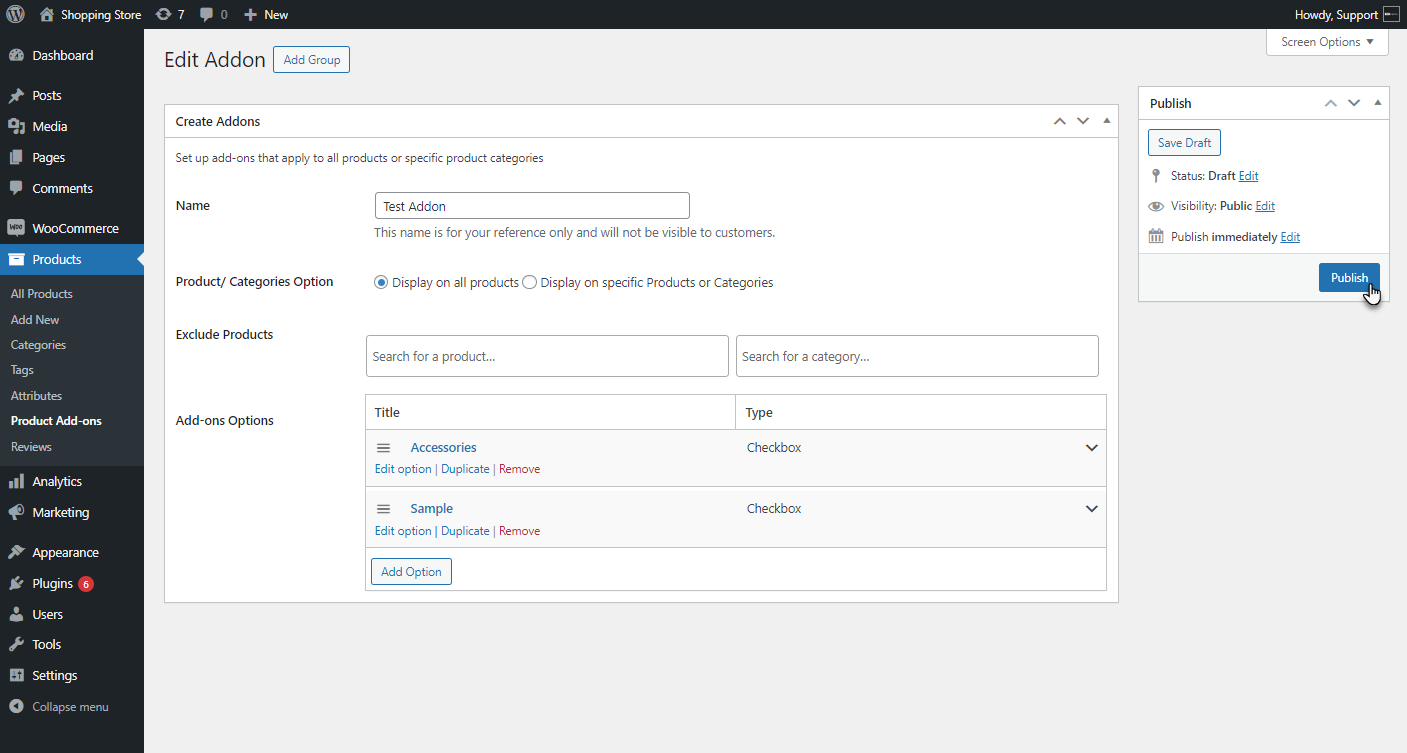Image resolution: width=1407 pixels, height=753 pixels.
Task: Click Edit link next to Visibility Public
Action: (1265, 206)
